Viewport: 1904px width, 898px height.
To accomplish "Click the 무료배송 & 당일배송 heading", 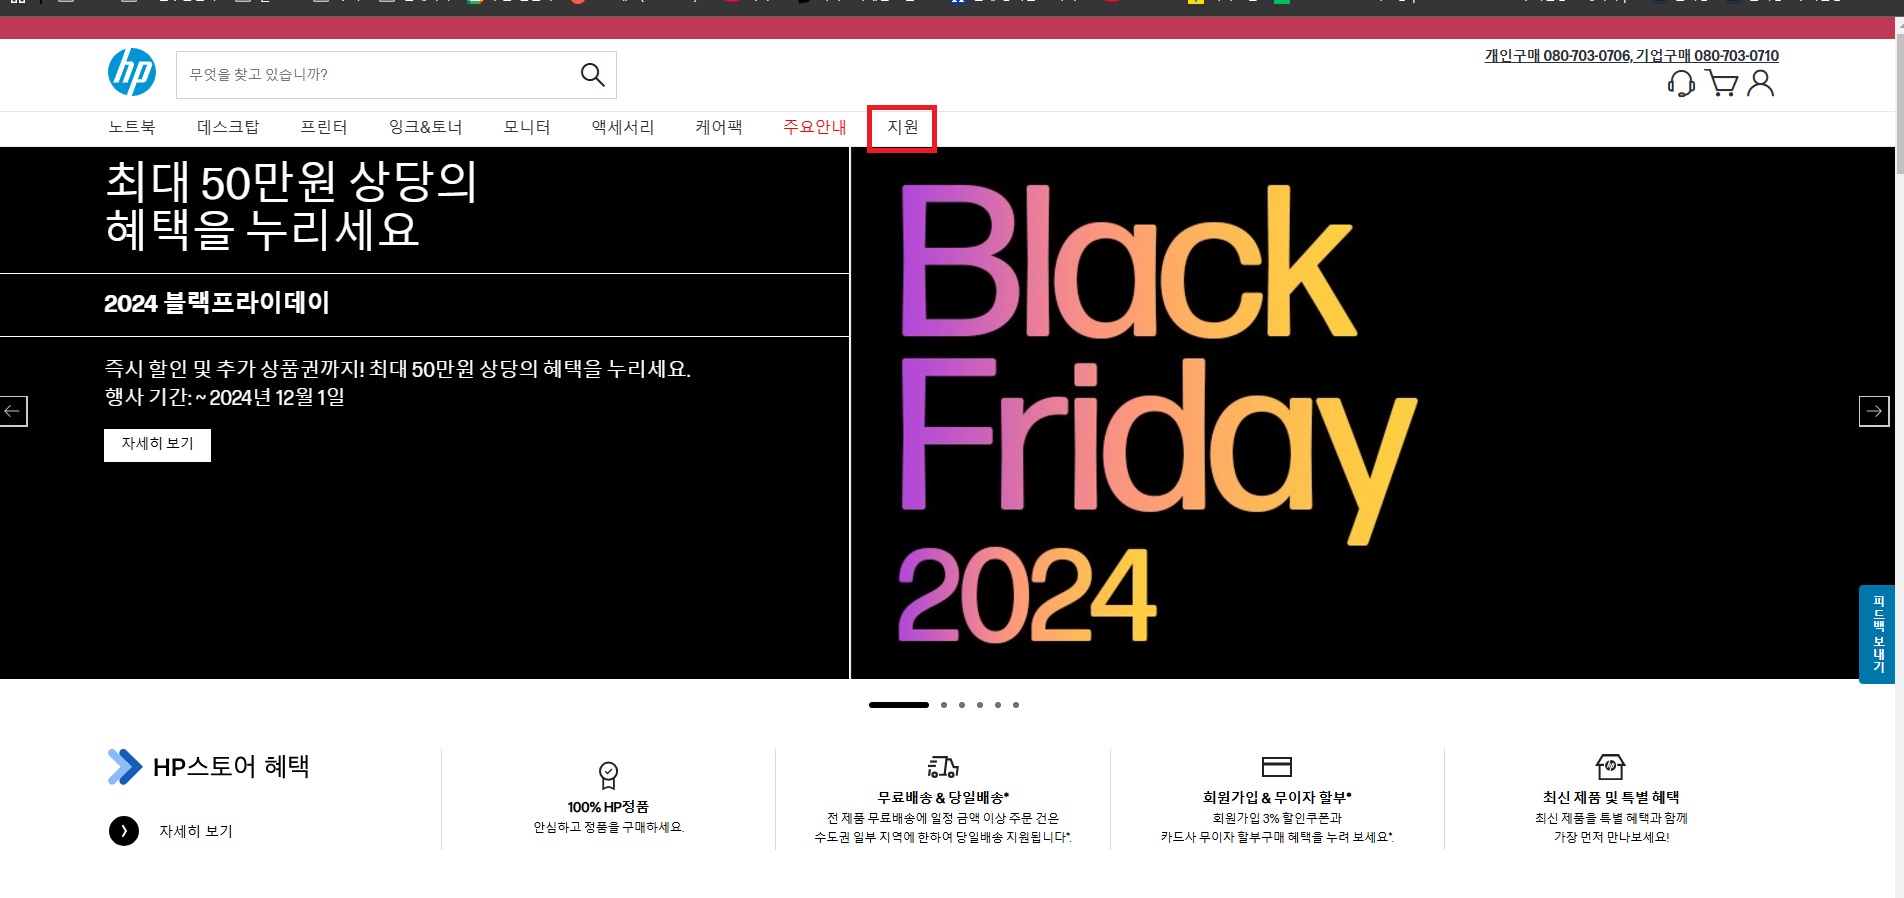I will [943, 797].
